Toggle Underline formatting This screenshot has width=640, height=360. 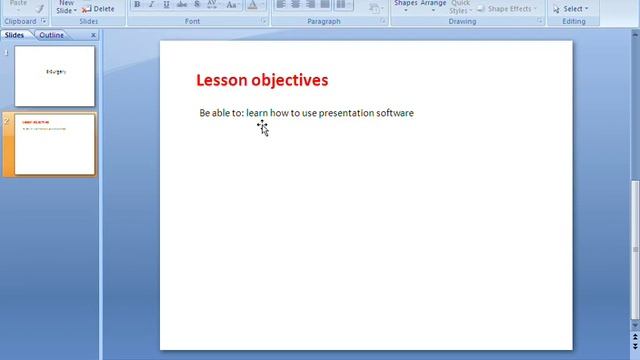point(166,4)
